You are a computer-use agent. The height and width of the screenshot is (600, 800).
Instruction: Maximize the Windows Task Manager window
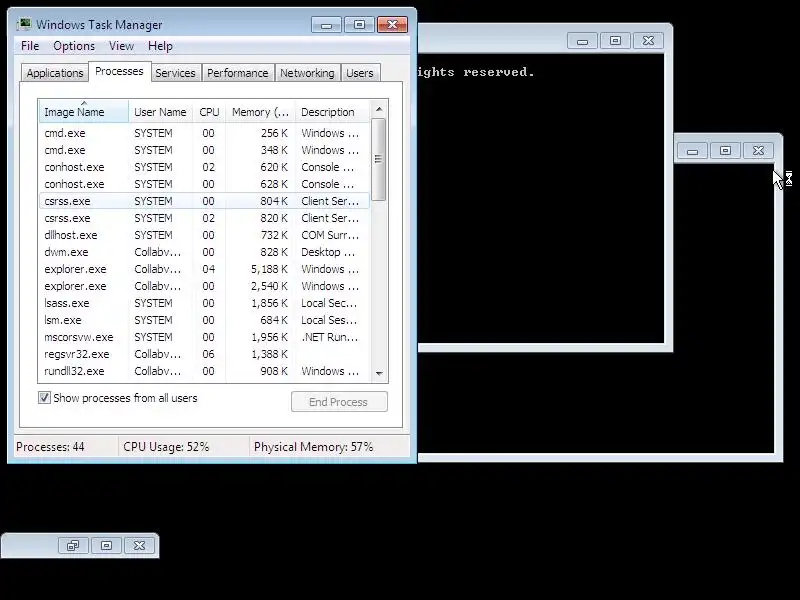[x=359, y=24]
